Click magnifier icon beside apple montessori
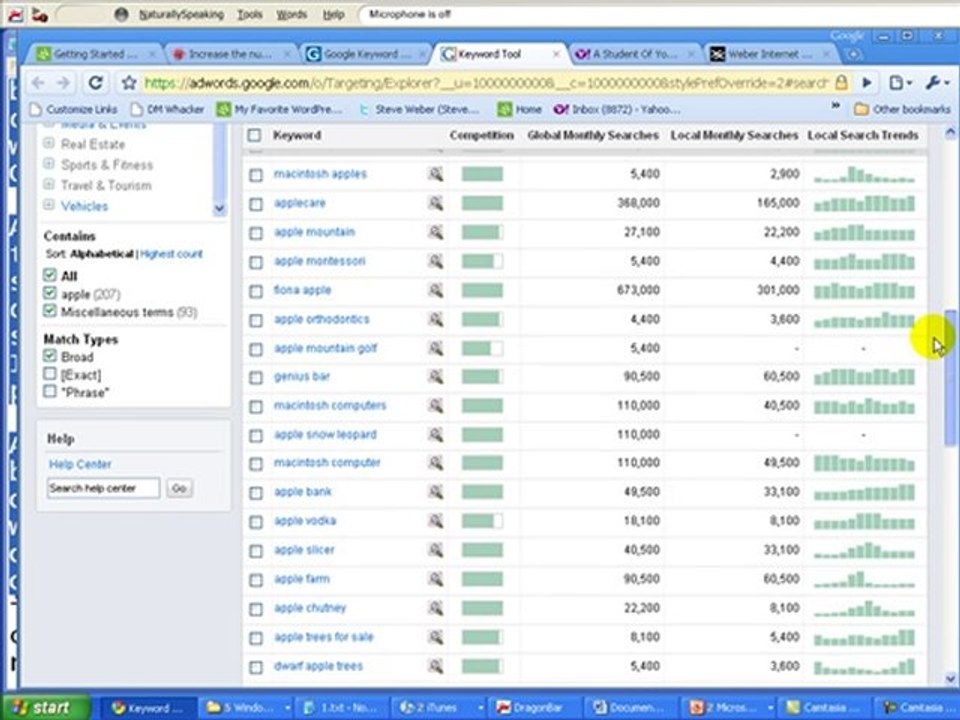The image size is (960, 720). [x=435, y=261]
